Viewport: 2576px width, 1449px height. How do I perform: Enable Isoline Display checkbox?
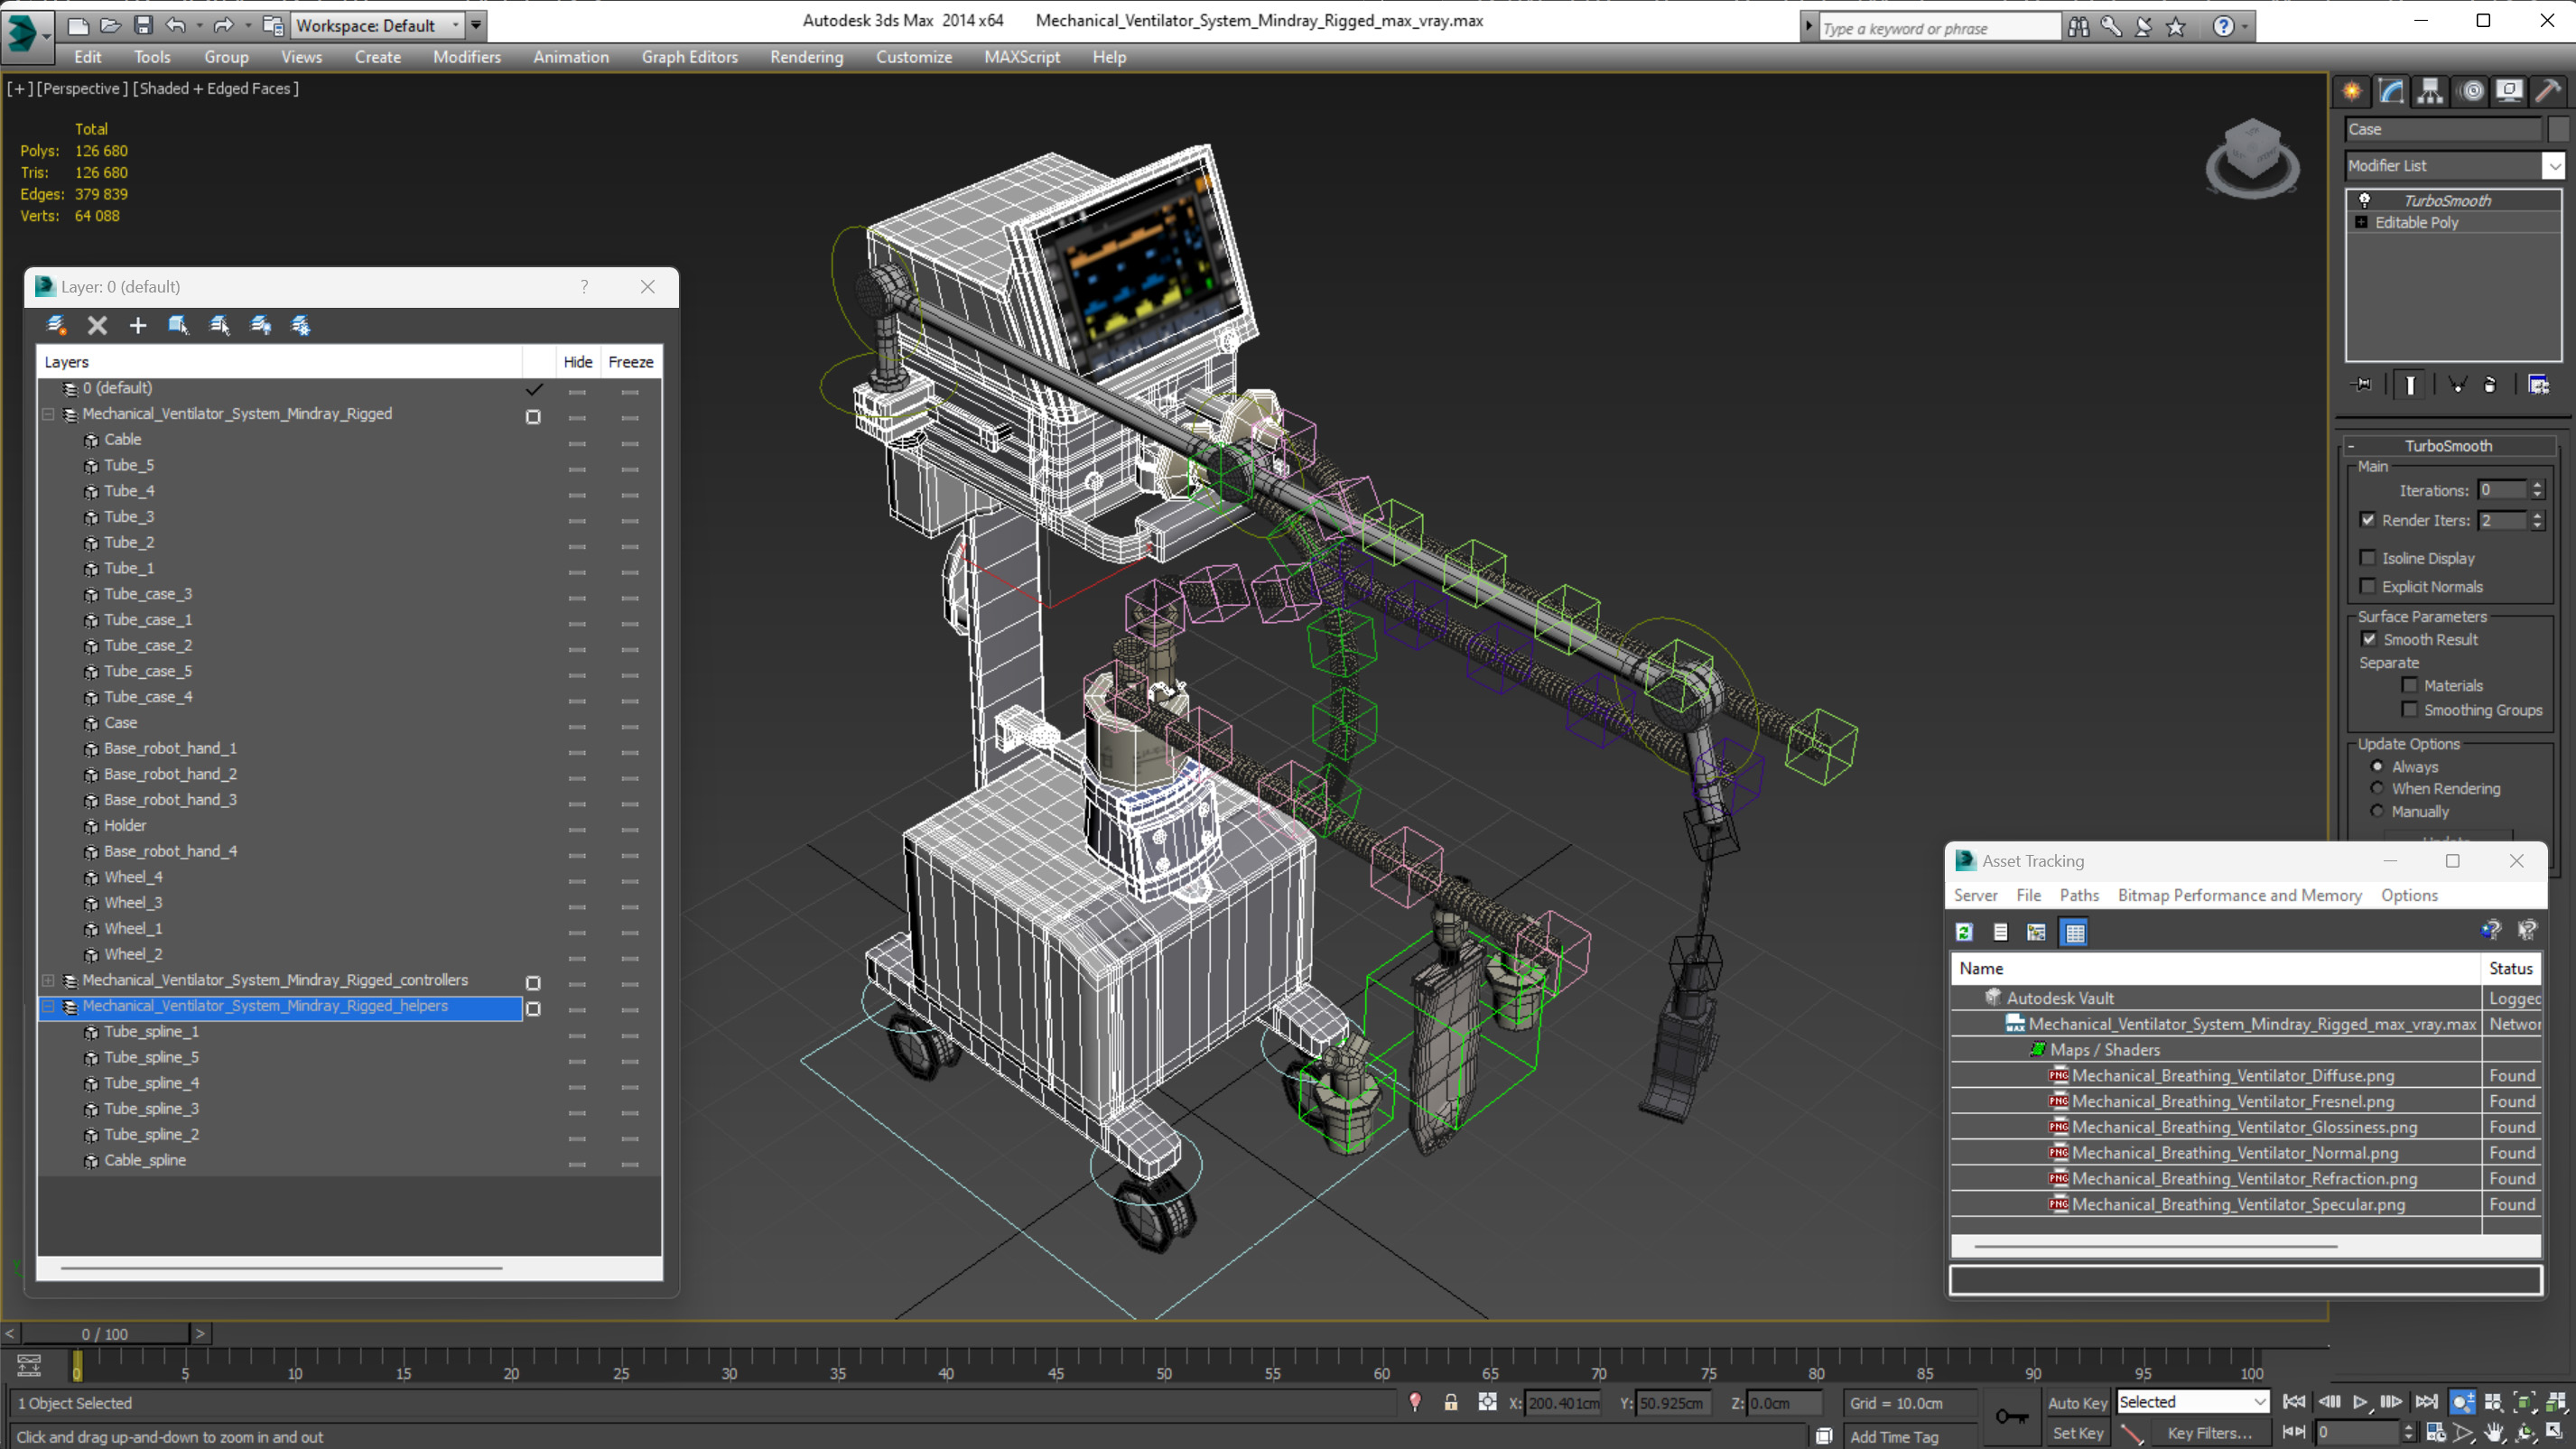coord(2368,558)
